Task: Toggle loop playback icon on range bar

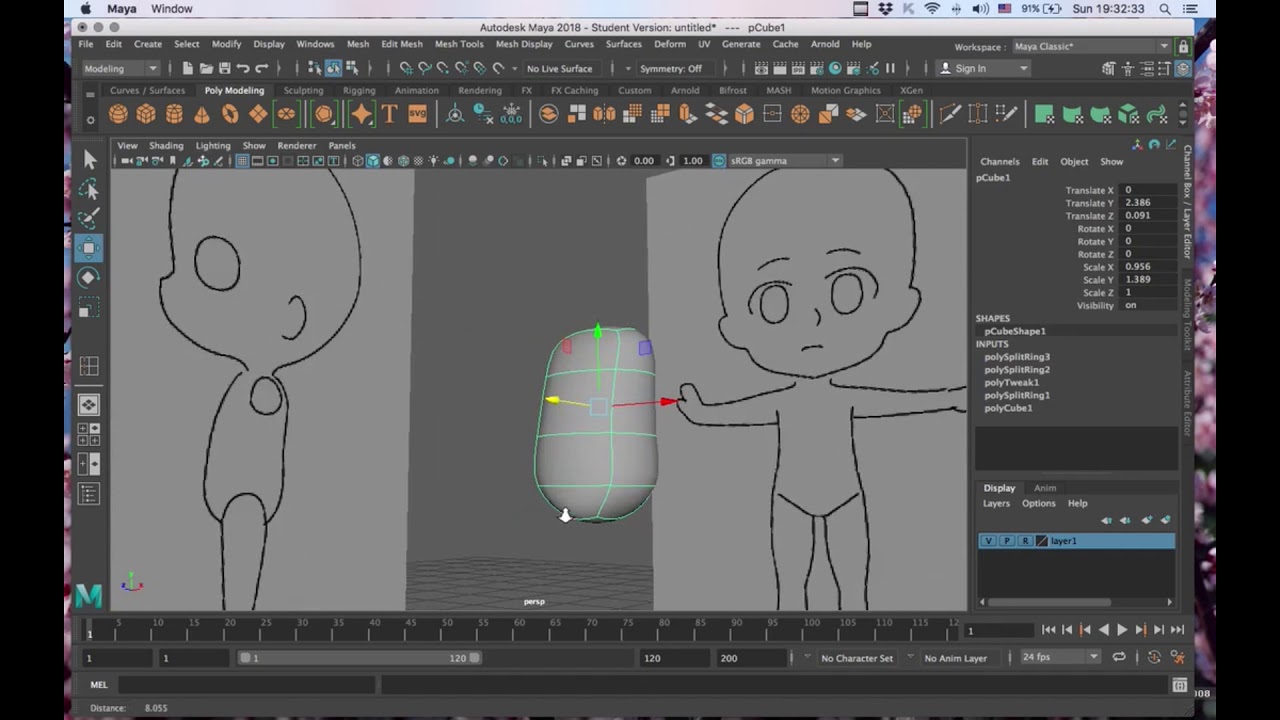Action: coord(1119,657)
